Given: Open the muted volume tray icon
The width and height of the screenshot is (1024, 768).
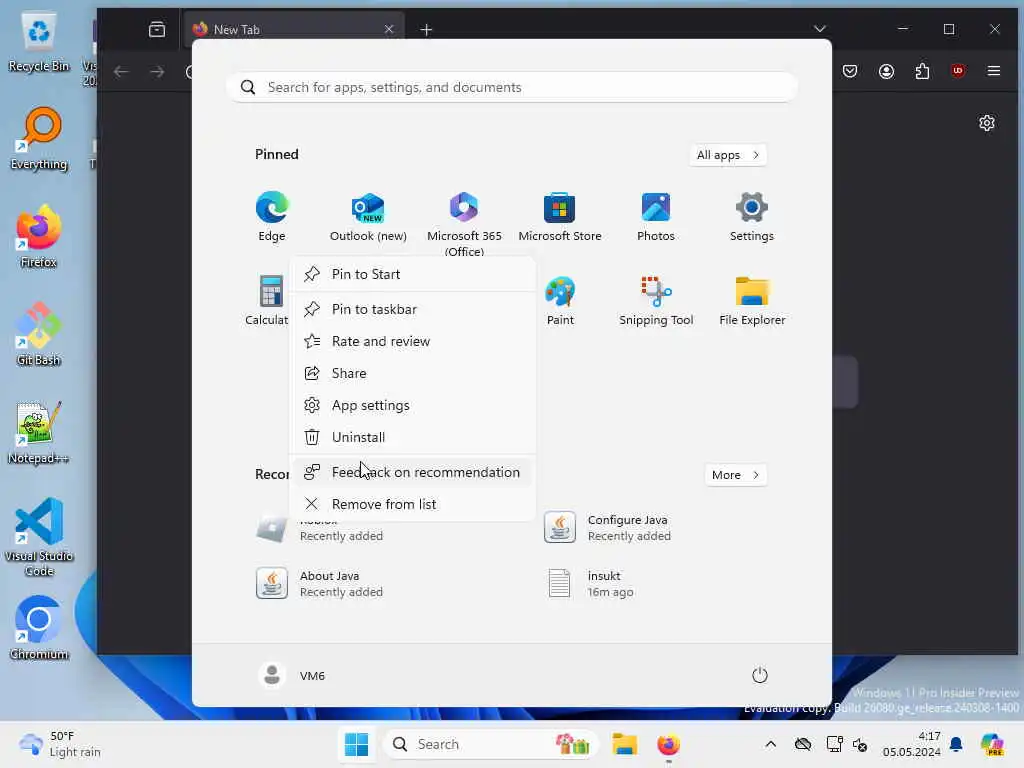Looking at the screenshot, I should [861, 744].
